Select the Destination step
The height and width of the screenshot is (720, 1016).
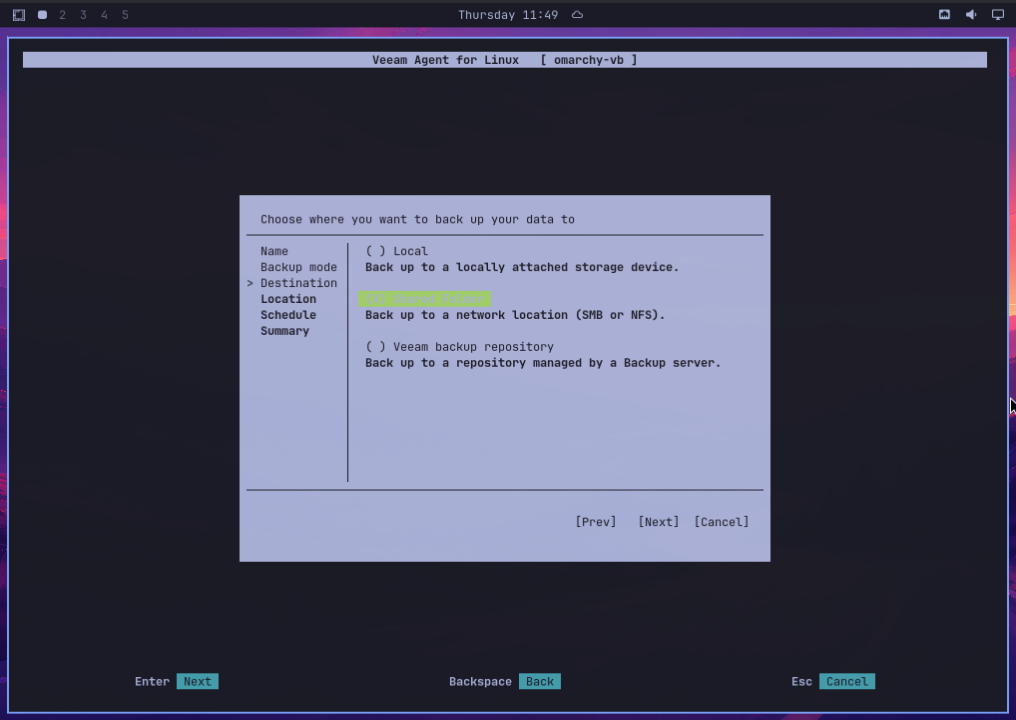pos(299,283)
